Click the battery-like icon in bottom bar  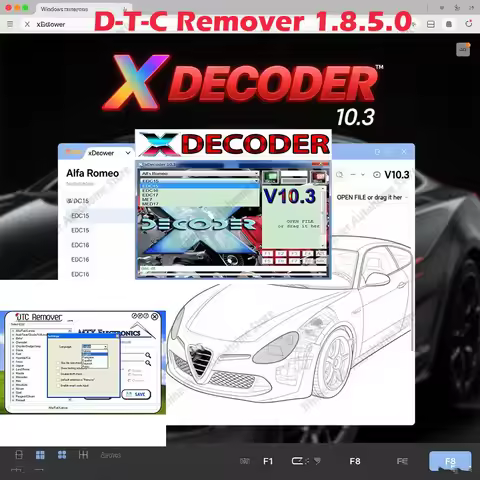pos(297,461)
